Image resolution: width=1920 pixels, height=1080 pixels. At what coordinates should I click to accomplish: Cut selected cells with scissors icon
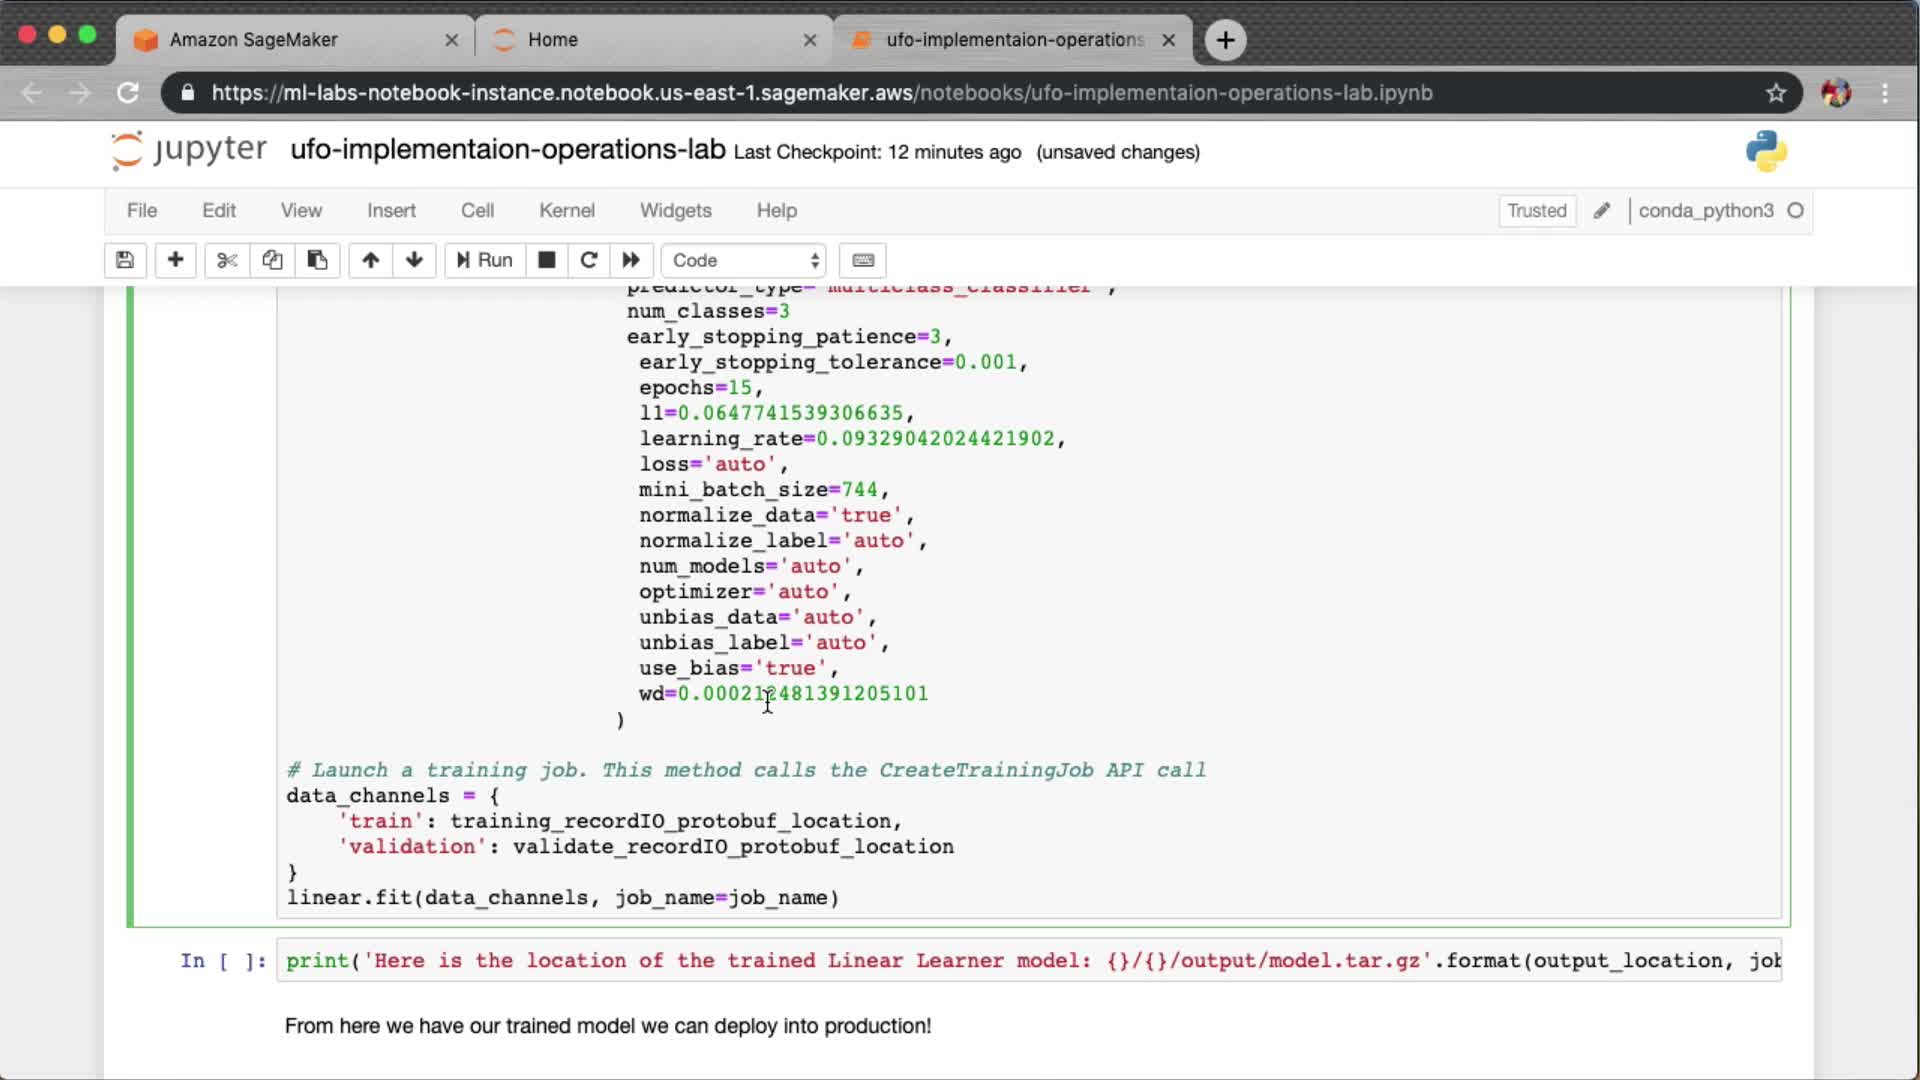(x=227, y=260)
